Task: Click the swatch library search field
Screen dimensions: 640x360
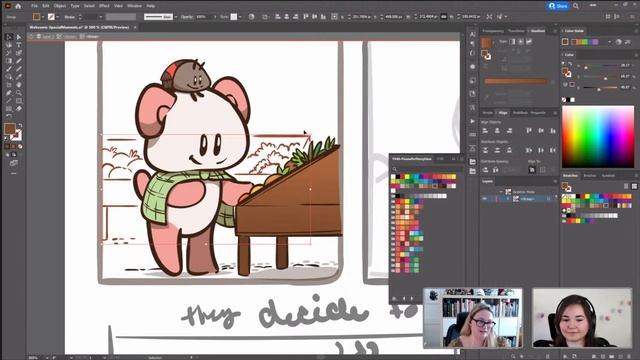Action: tap(427, 168)
